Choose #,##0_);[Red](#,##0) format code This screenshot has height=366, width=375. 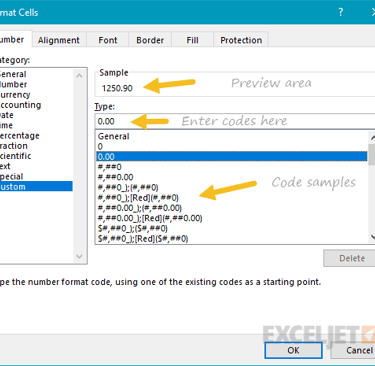tap(232, 198)
